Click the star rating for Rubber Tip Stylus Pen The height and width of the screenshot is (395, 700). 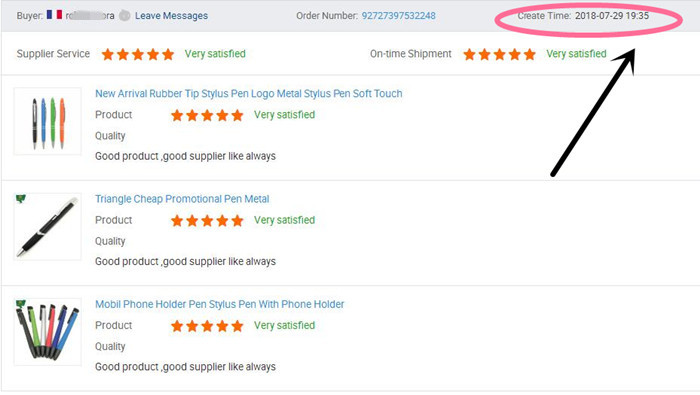click(x=207, y=115)
